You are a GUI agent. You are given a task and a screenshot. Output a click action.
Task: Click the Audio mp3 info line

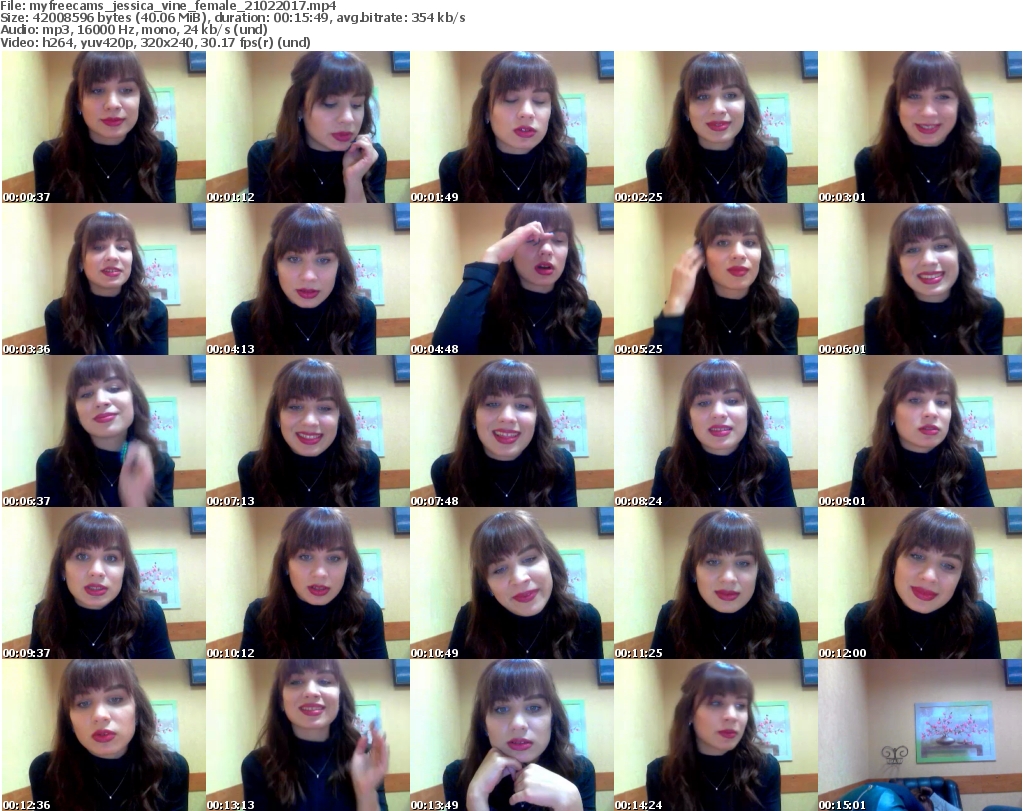click(x=134, y=30)
